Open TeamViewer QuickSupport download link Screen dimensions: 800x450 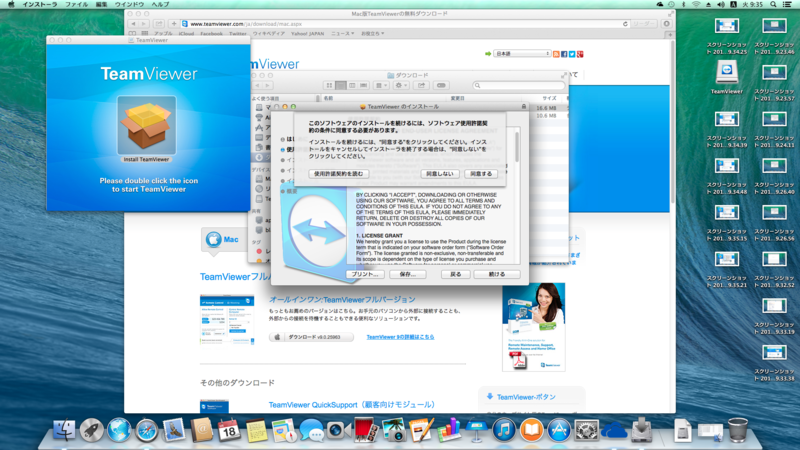(352, 405)
